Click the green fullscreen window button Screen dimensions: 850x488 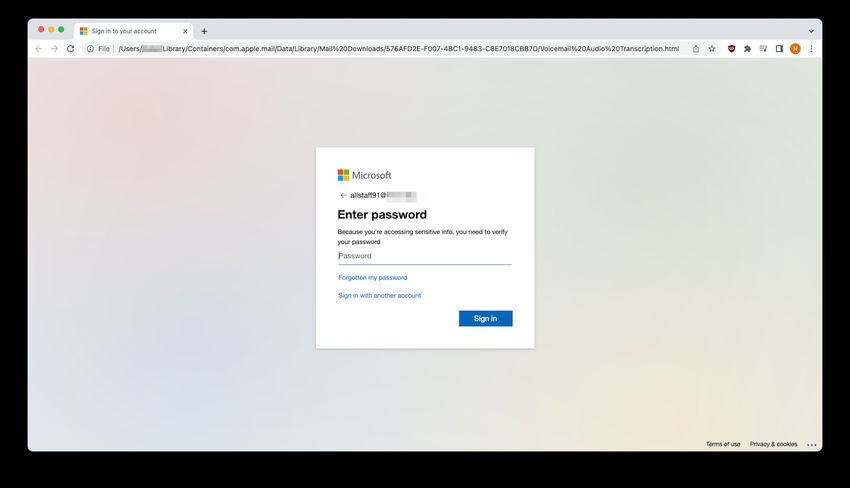(61, 29)
